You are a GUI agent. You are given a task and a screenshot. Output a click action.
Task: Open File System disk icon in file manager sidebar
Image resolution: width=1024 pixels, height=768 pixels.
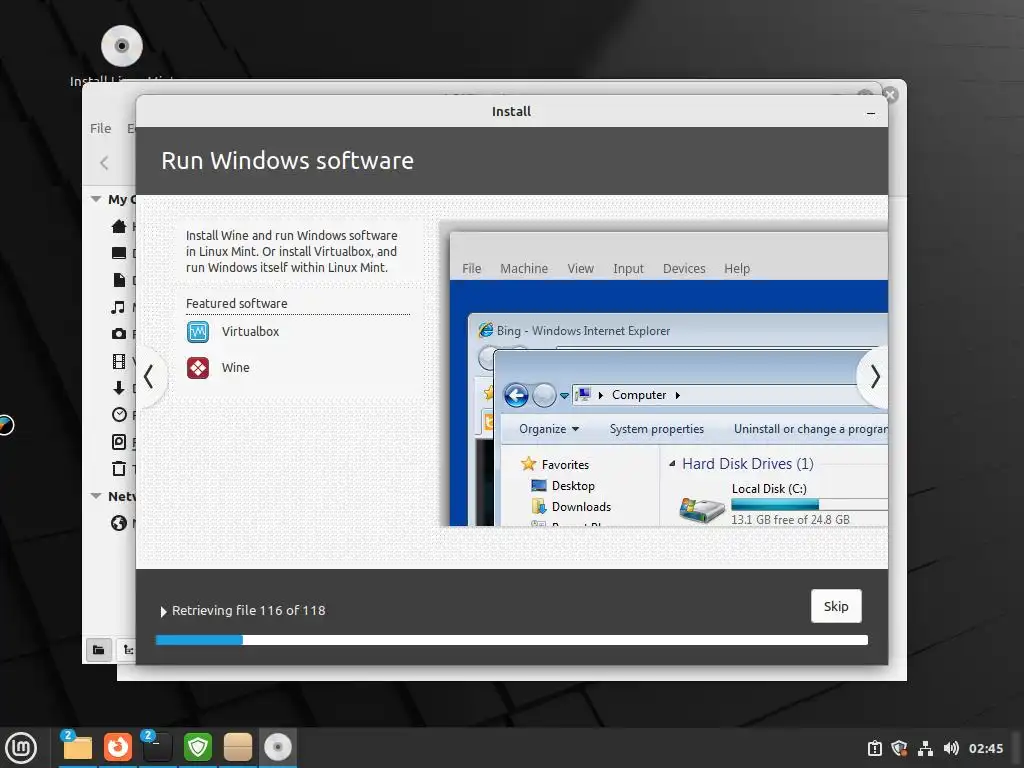pos(119,442)
